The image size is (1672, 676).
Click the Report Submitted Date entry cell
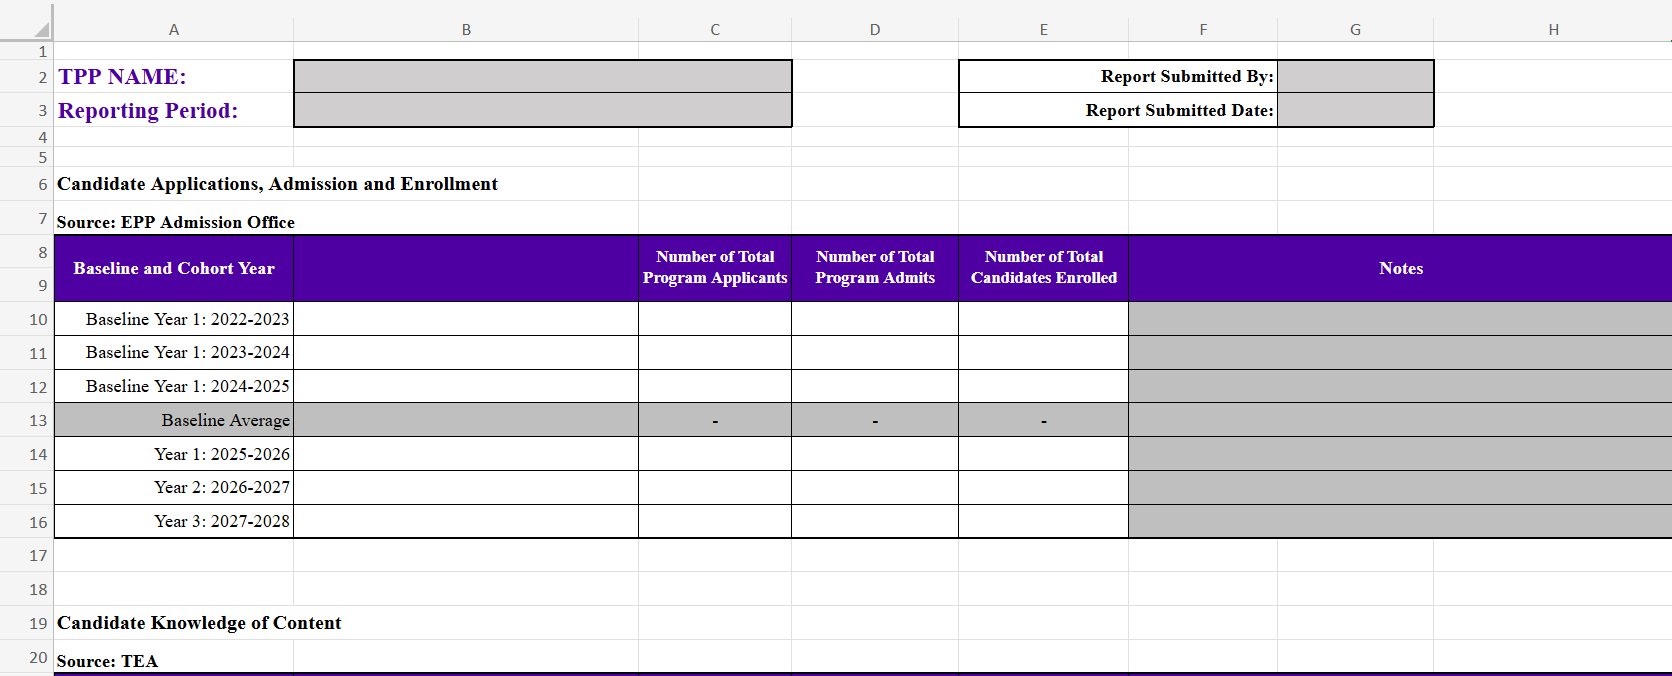(x=1355, y=110)
